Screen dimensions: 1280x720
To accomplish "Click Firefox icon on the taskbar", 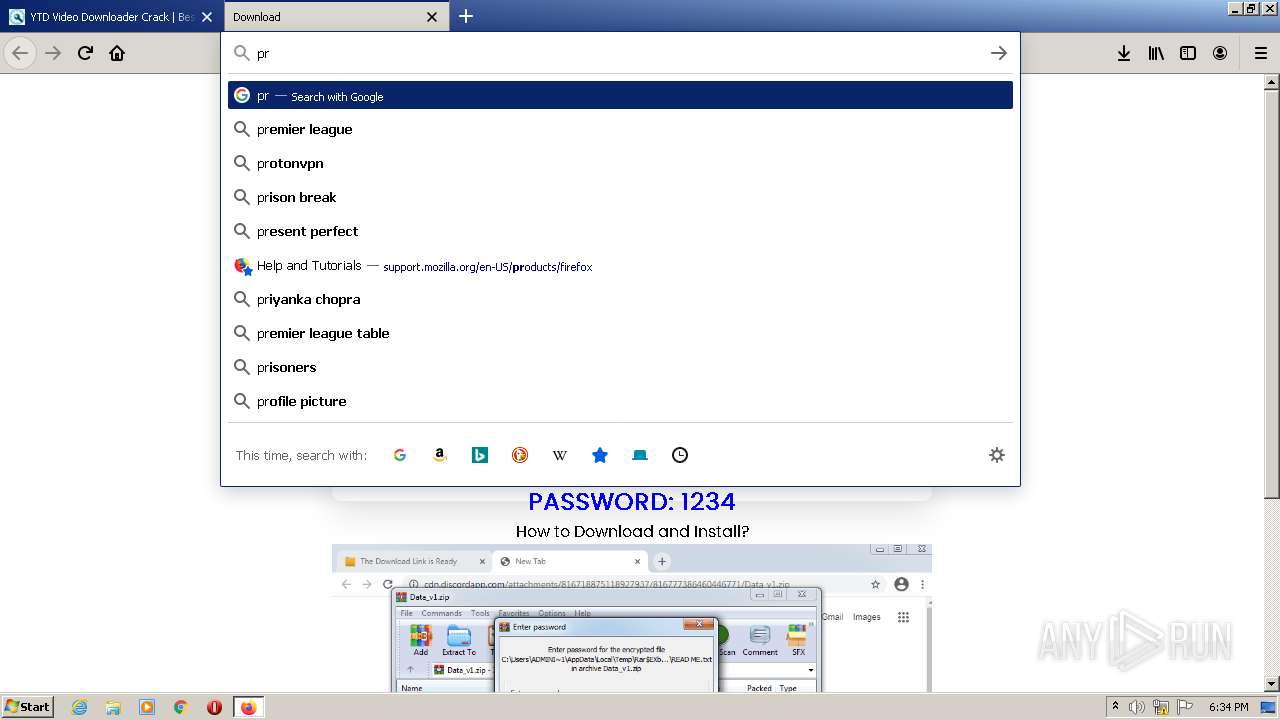I will (x=248, y=707).
